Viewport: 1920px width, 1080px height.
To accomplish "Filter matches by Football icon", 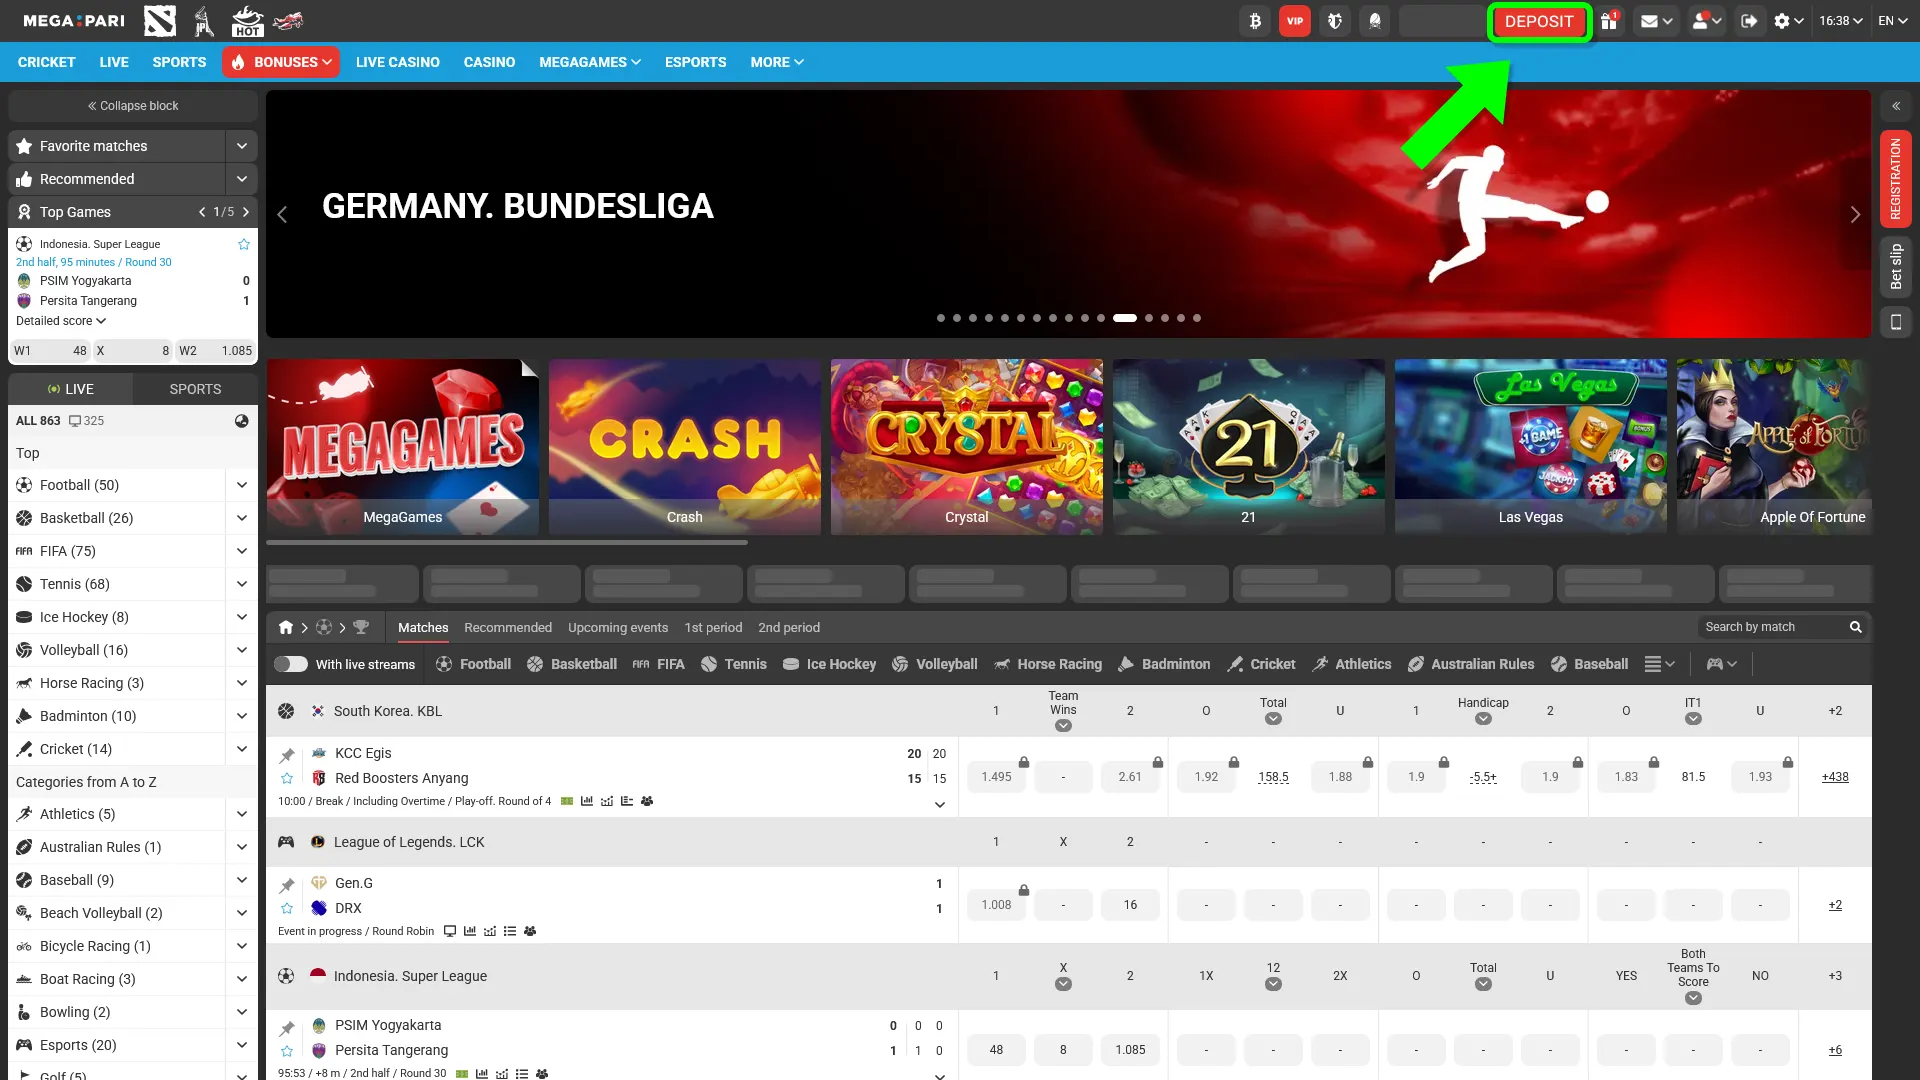I will (473, 664).
